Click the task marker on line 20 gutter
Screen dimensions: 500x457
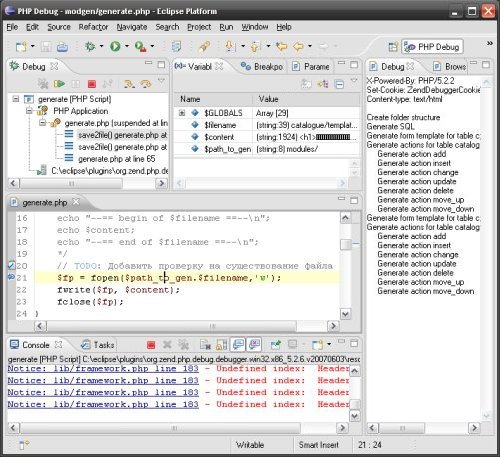11,265
